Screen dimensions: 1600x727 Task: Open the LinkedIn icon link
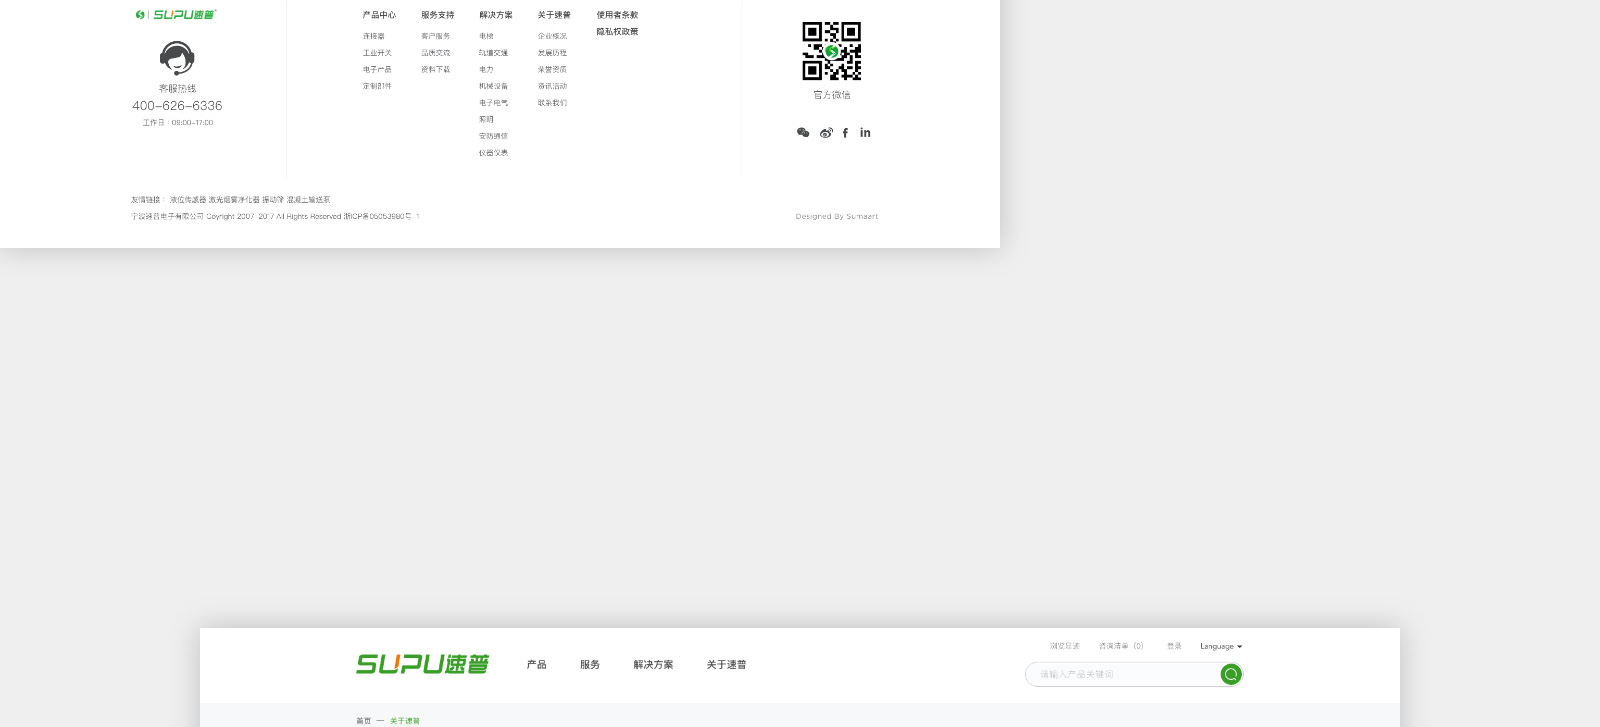(865, 132)
